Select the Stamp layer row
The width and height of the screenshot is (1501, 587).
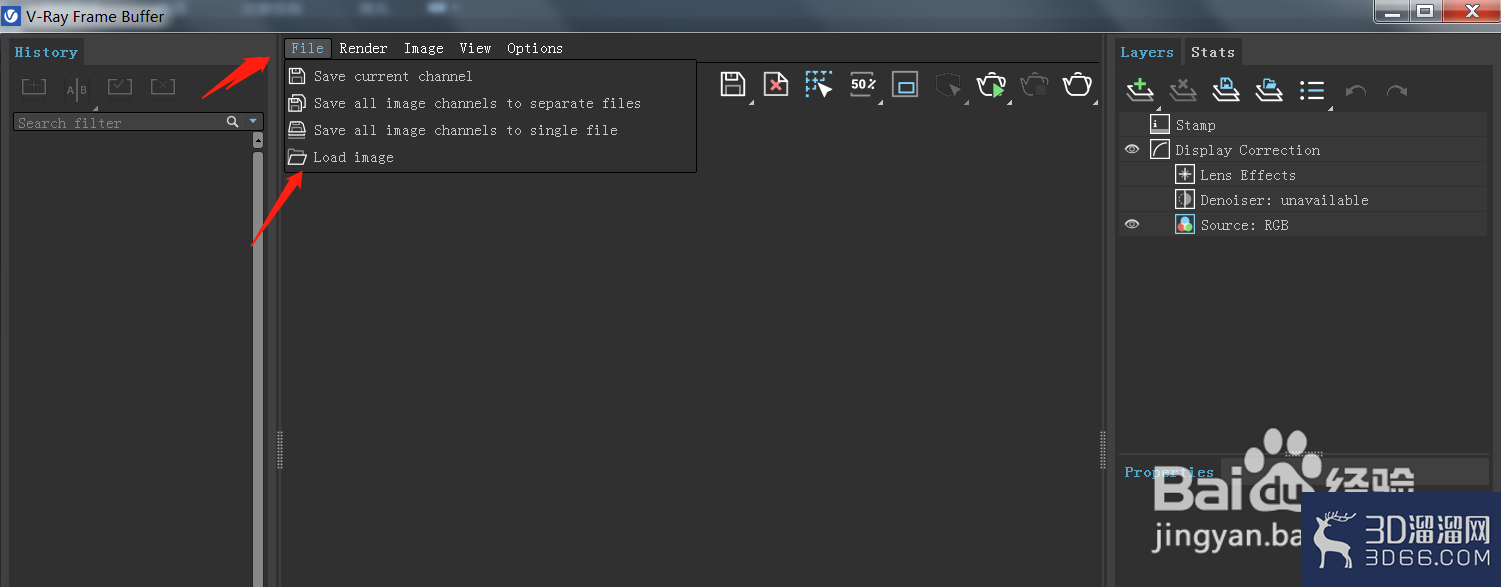(x=1303, y=125)
